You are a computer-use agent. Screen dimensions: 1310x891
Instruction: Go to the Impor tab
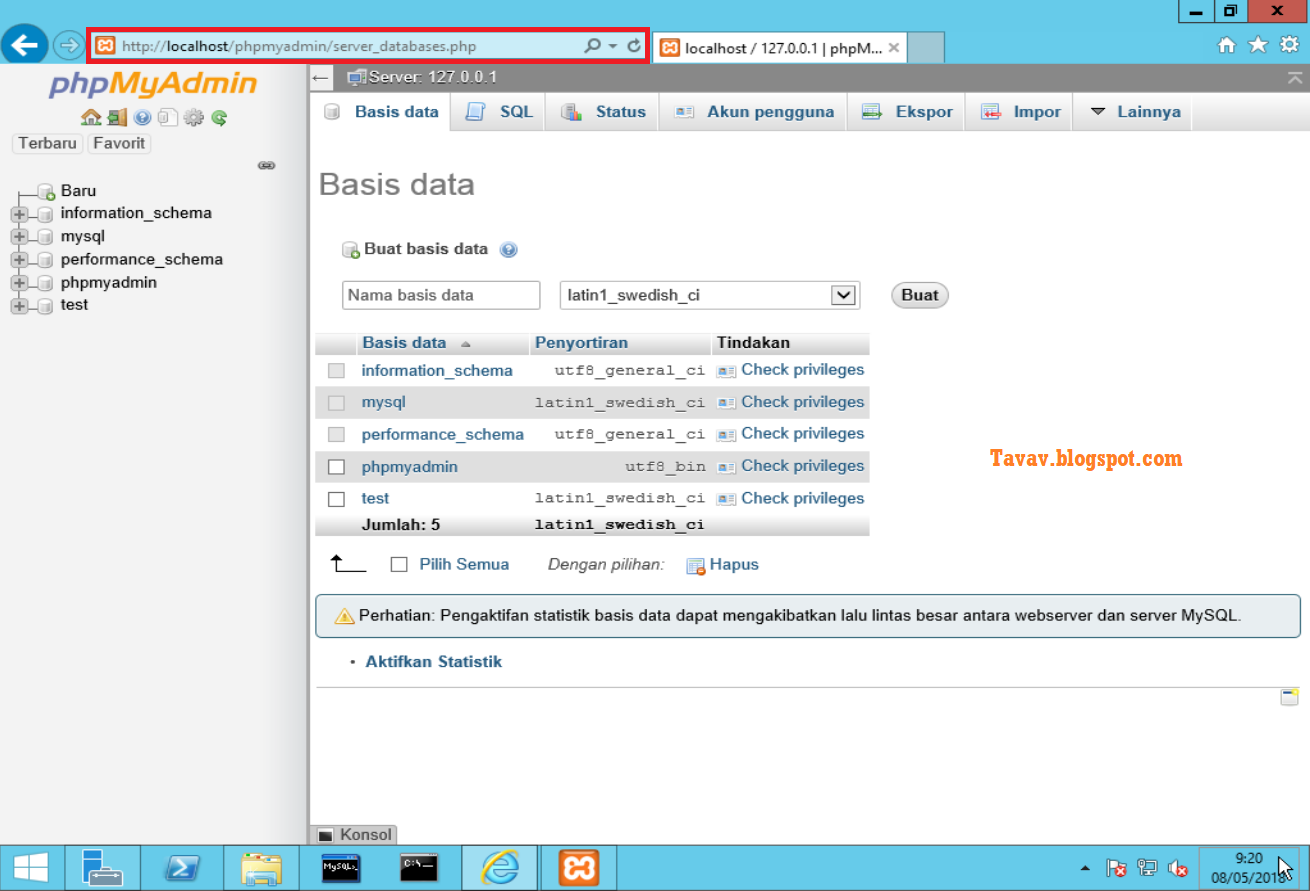1019,112
